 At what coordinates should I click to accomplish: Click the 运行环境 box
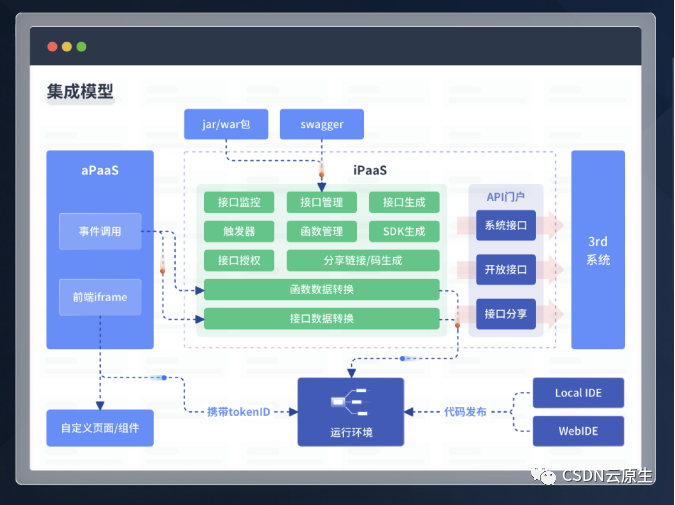pos(351,412)
